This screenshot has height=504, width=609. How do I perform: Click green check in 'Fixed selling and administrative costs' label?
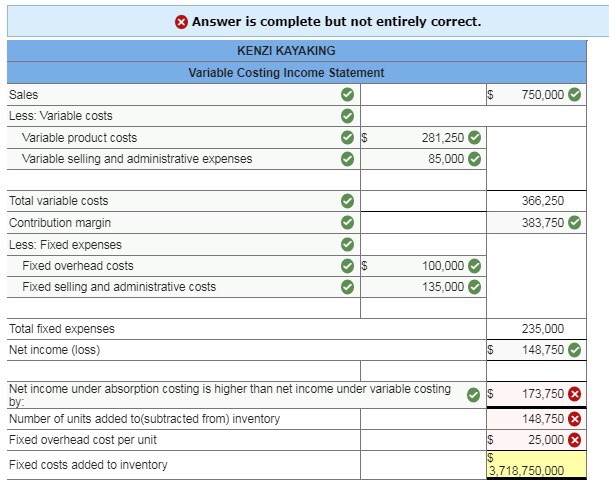click(347, 287)
